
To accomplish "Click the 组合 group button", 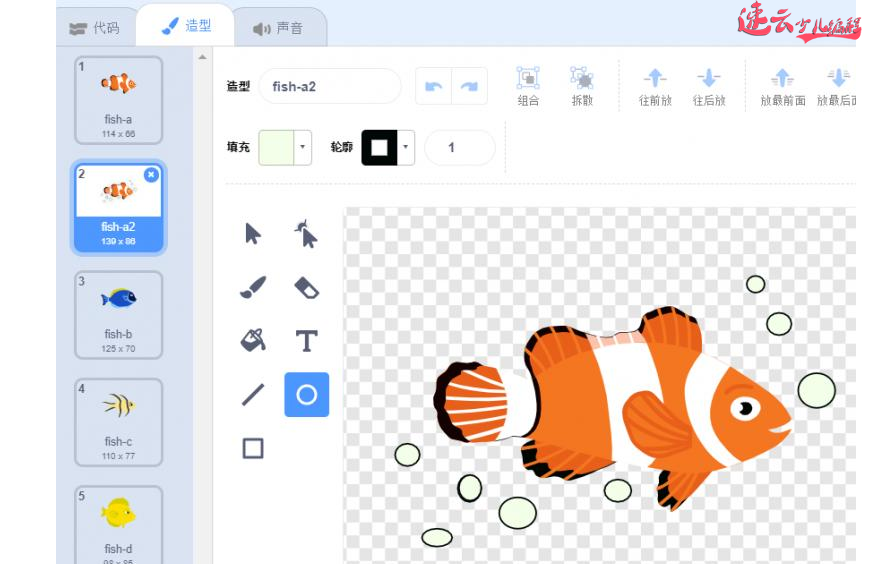I will [528, 86].
